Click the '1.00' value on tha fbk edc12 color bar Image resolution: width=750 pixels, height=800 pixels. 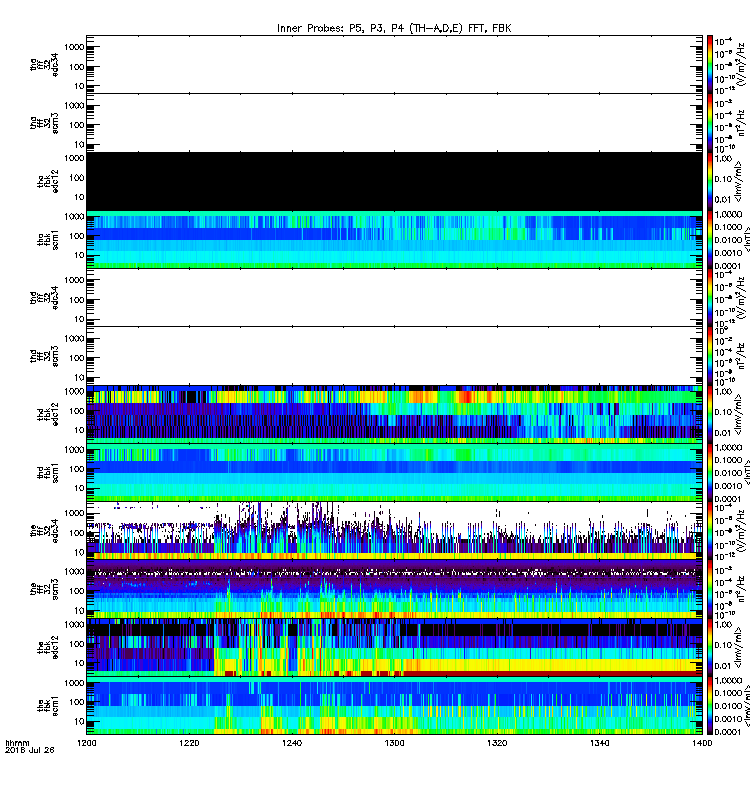pyautogui.click(x=723, y=159)
